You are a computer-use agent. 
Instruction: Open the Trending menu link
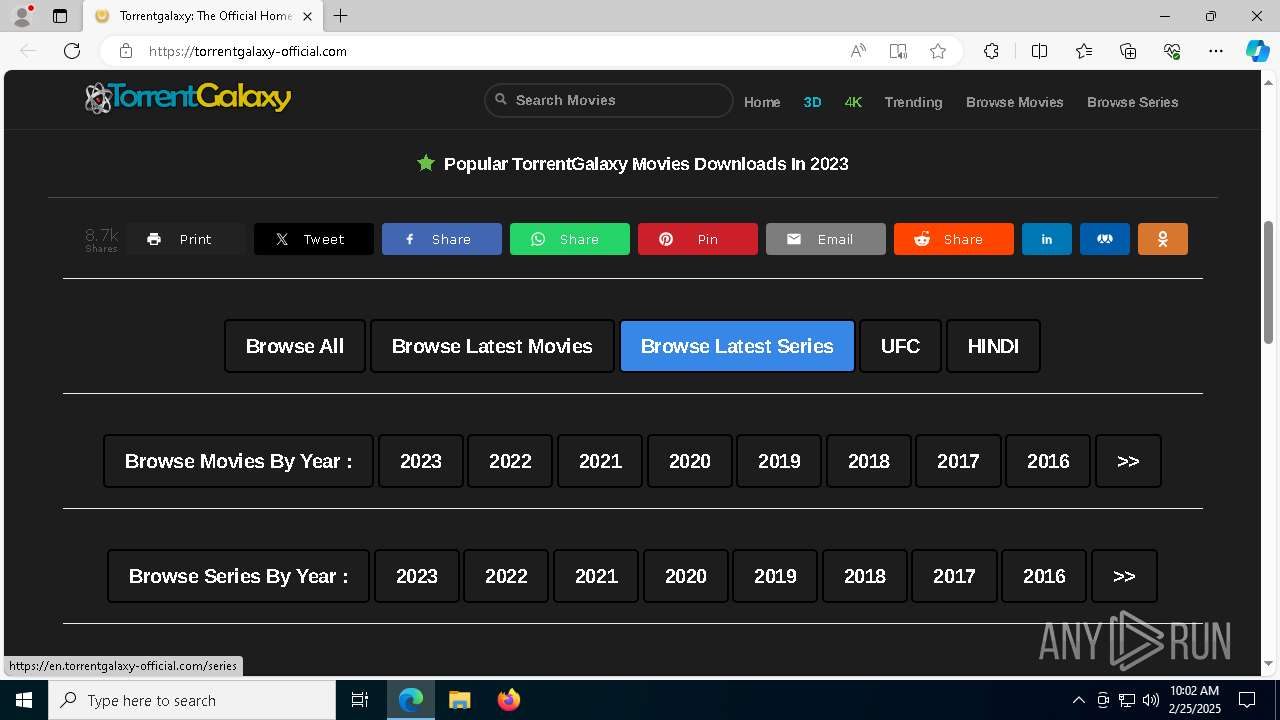click(x=913, y=102)
